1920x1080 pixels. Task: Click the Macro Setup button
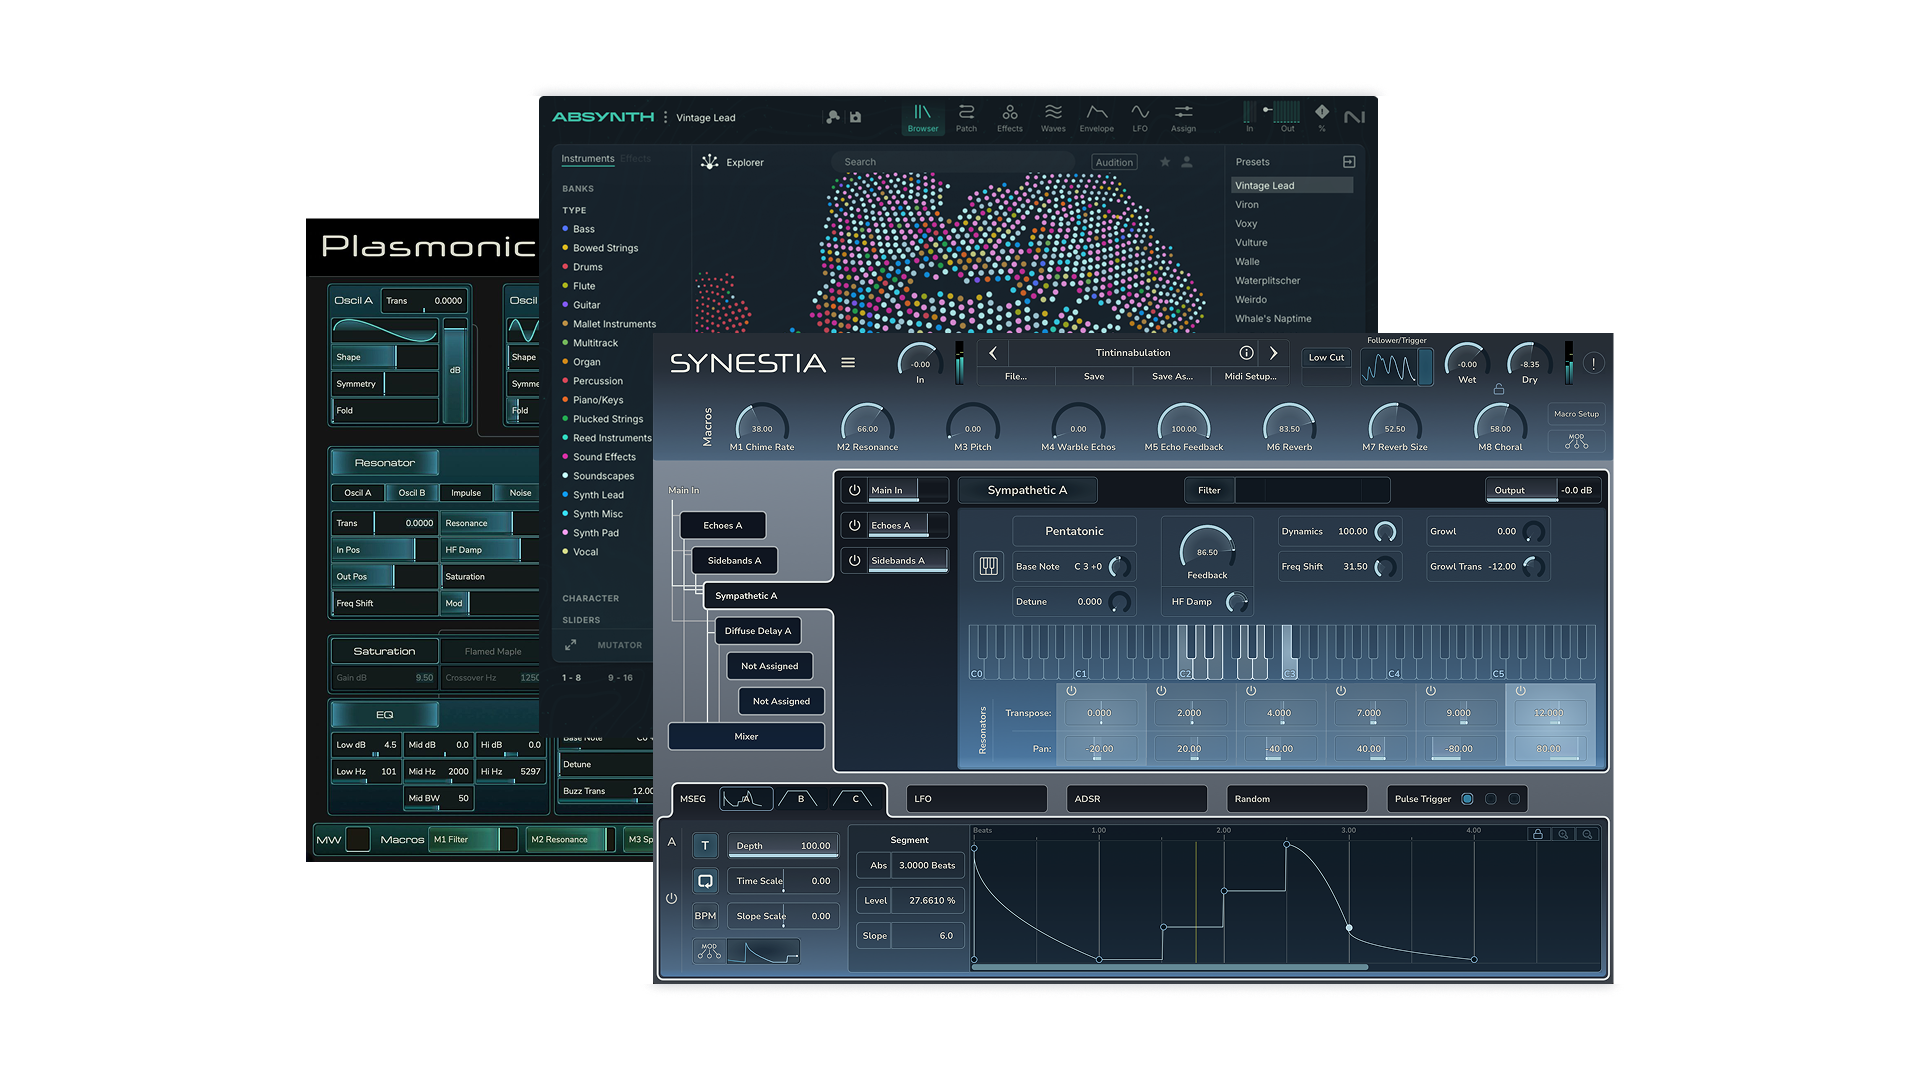1576,414
